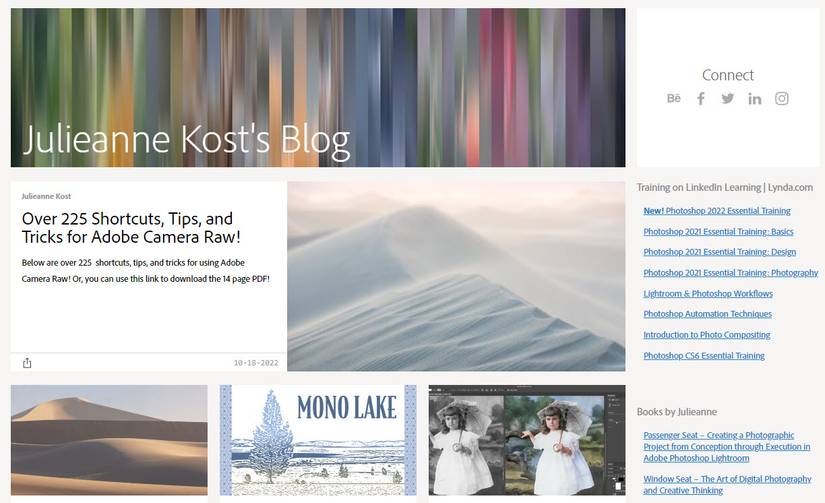Open the Twitter bird icon
This screenshot has width=825, height=503.
click(x=728, y=98)
